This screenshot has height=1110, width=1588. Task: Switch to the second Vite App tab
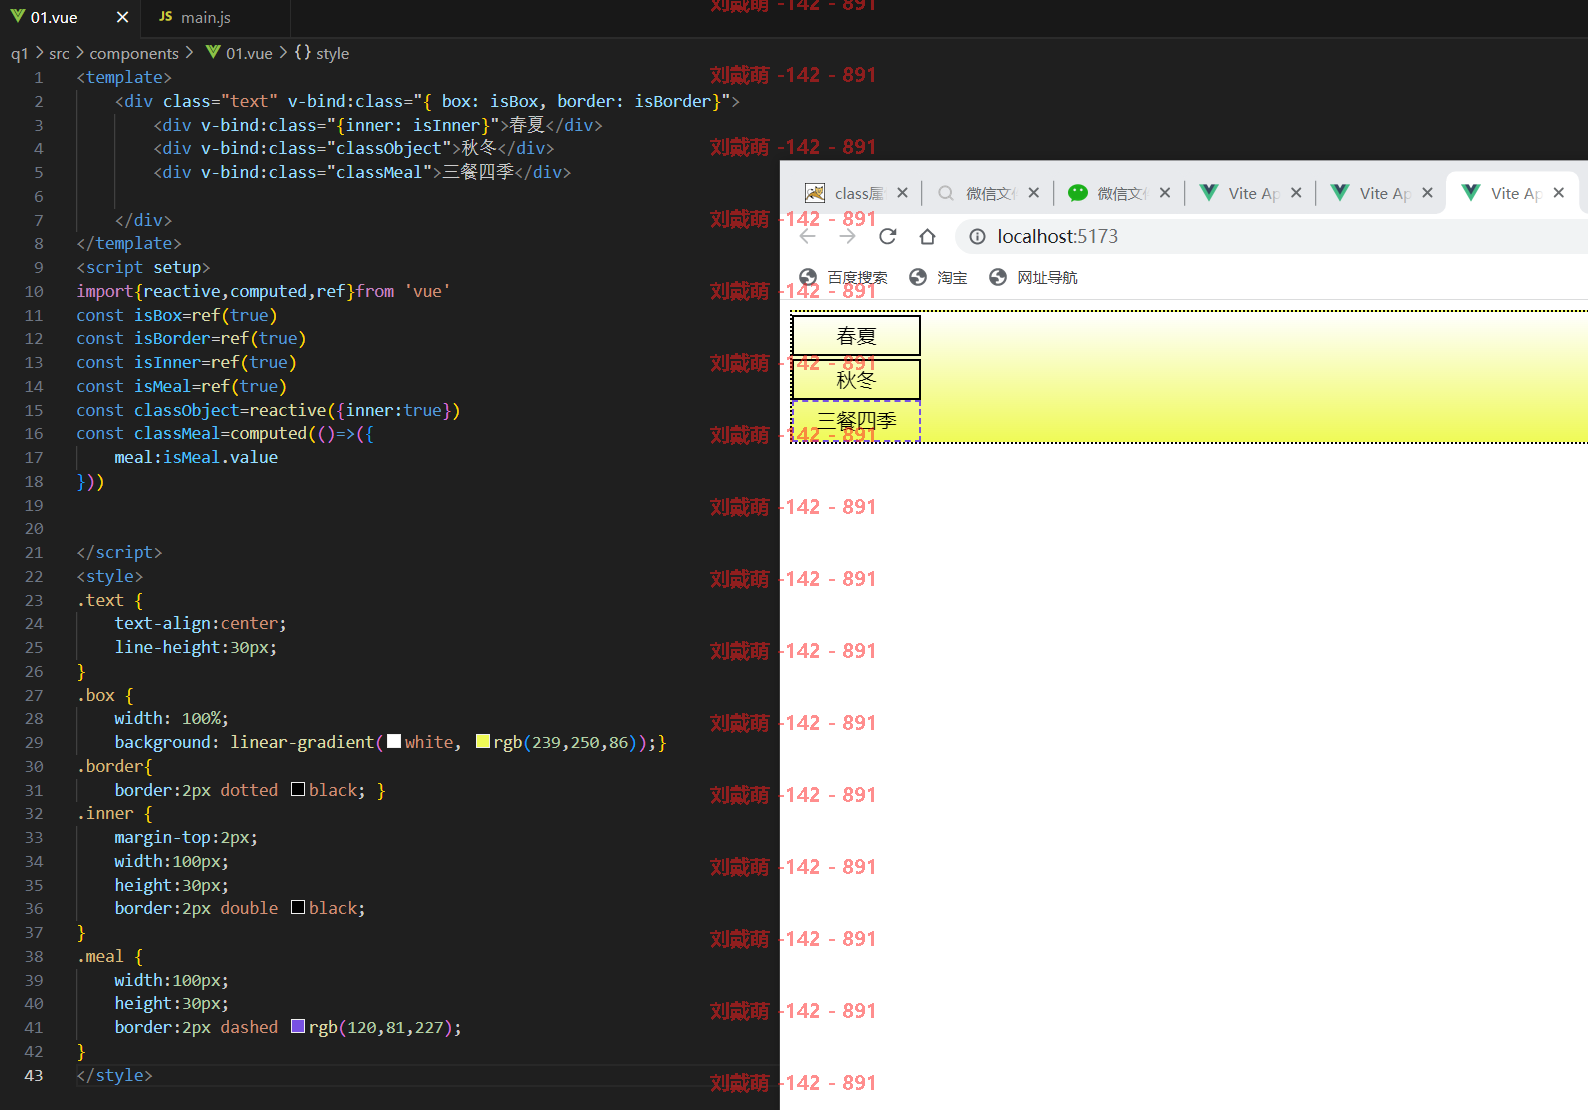[x=1371, y=193]
